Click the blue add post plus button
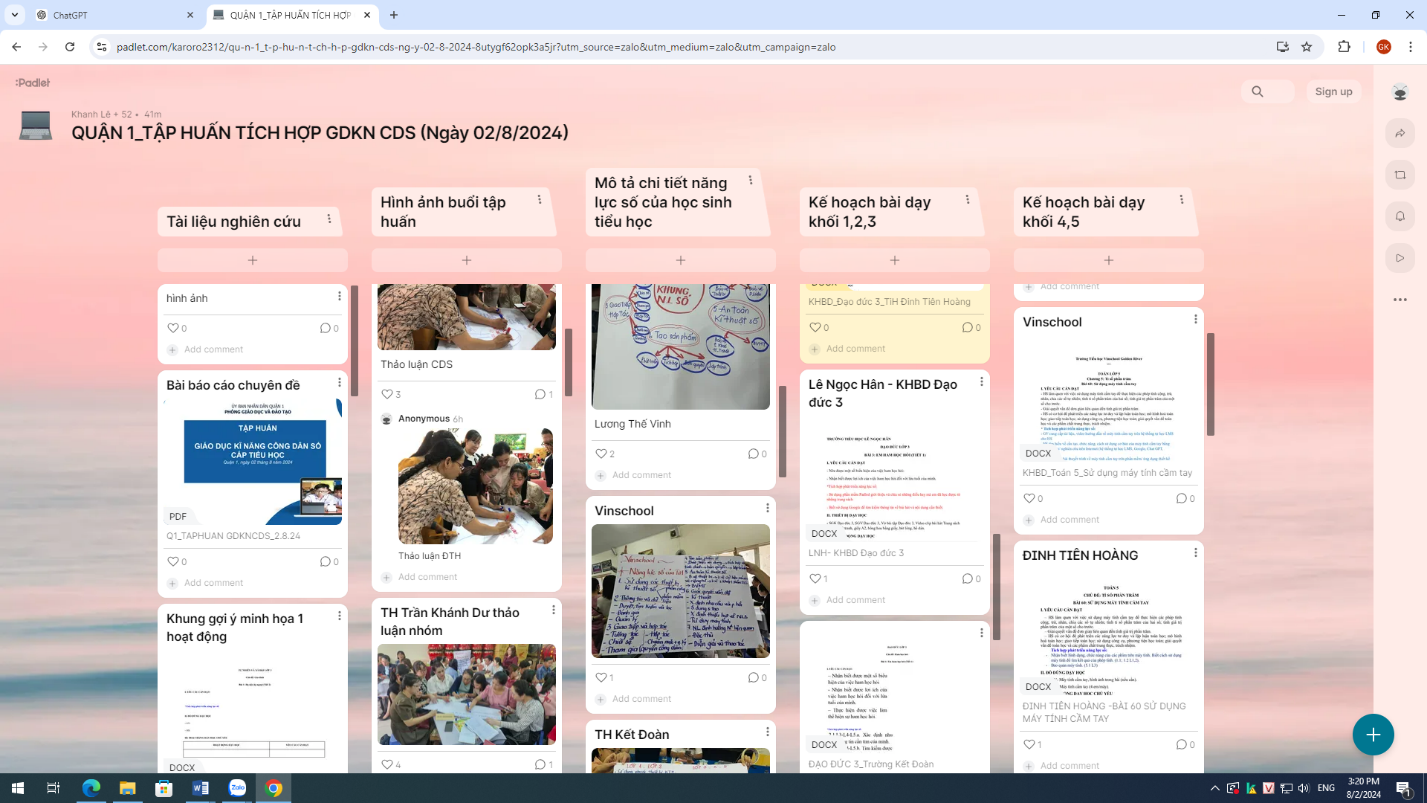 coord(1373,735)
